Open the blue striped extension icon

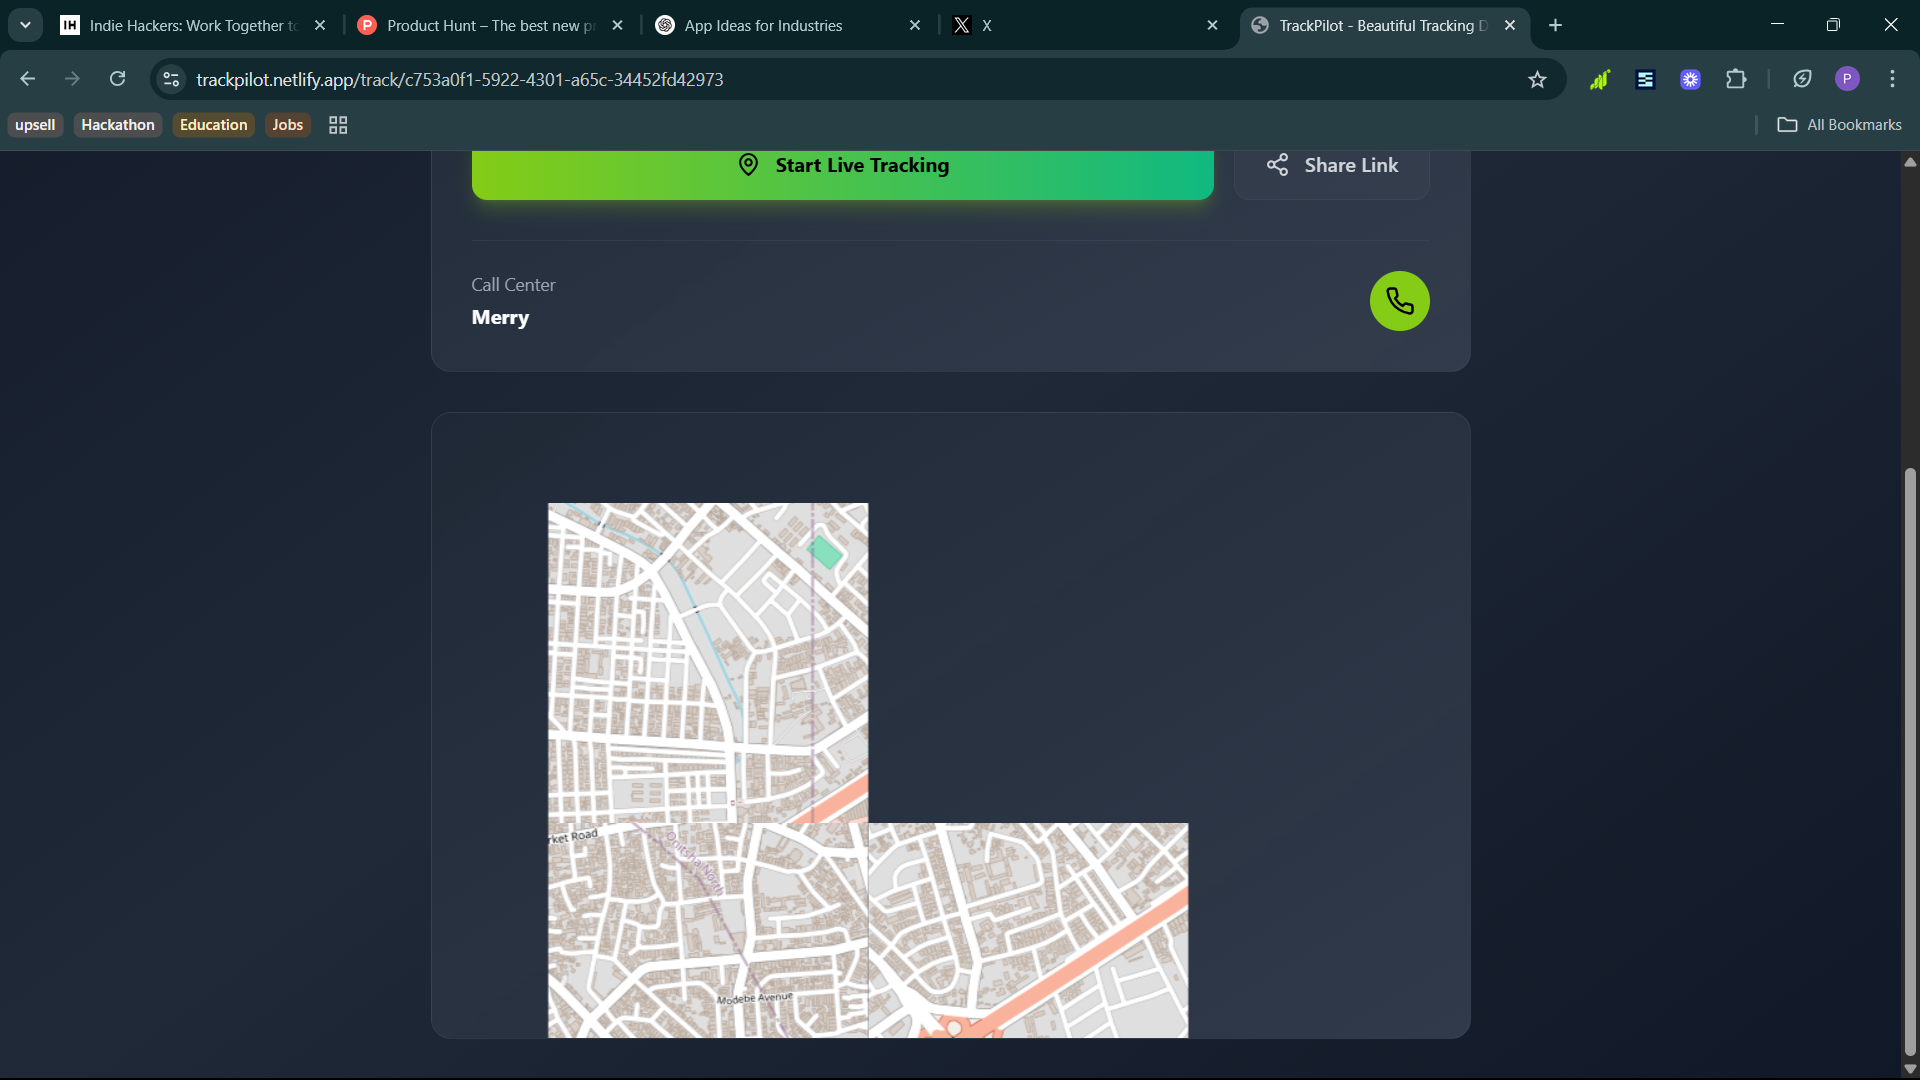(1645, 79)
